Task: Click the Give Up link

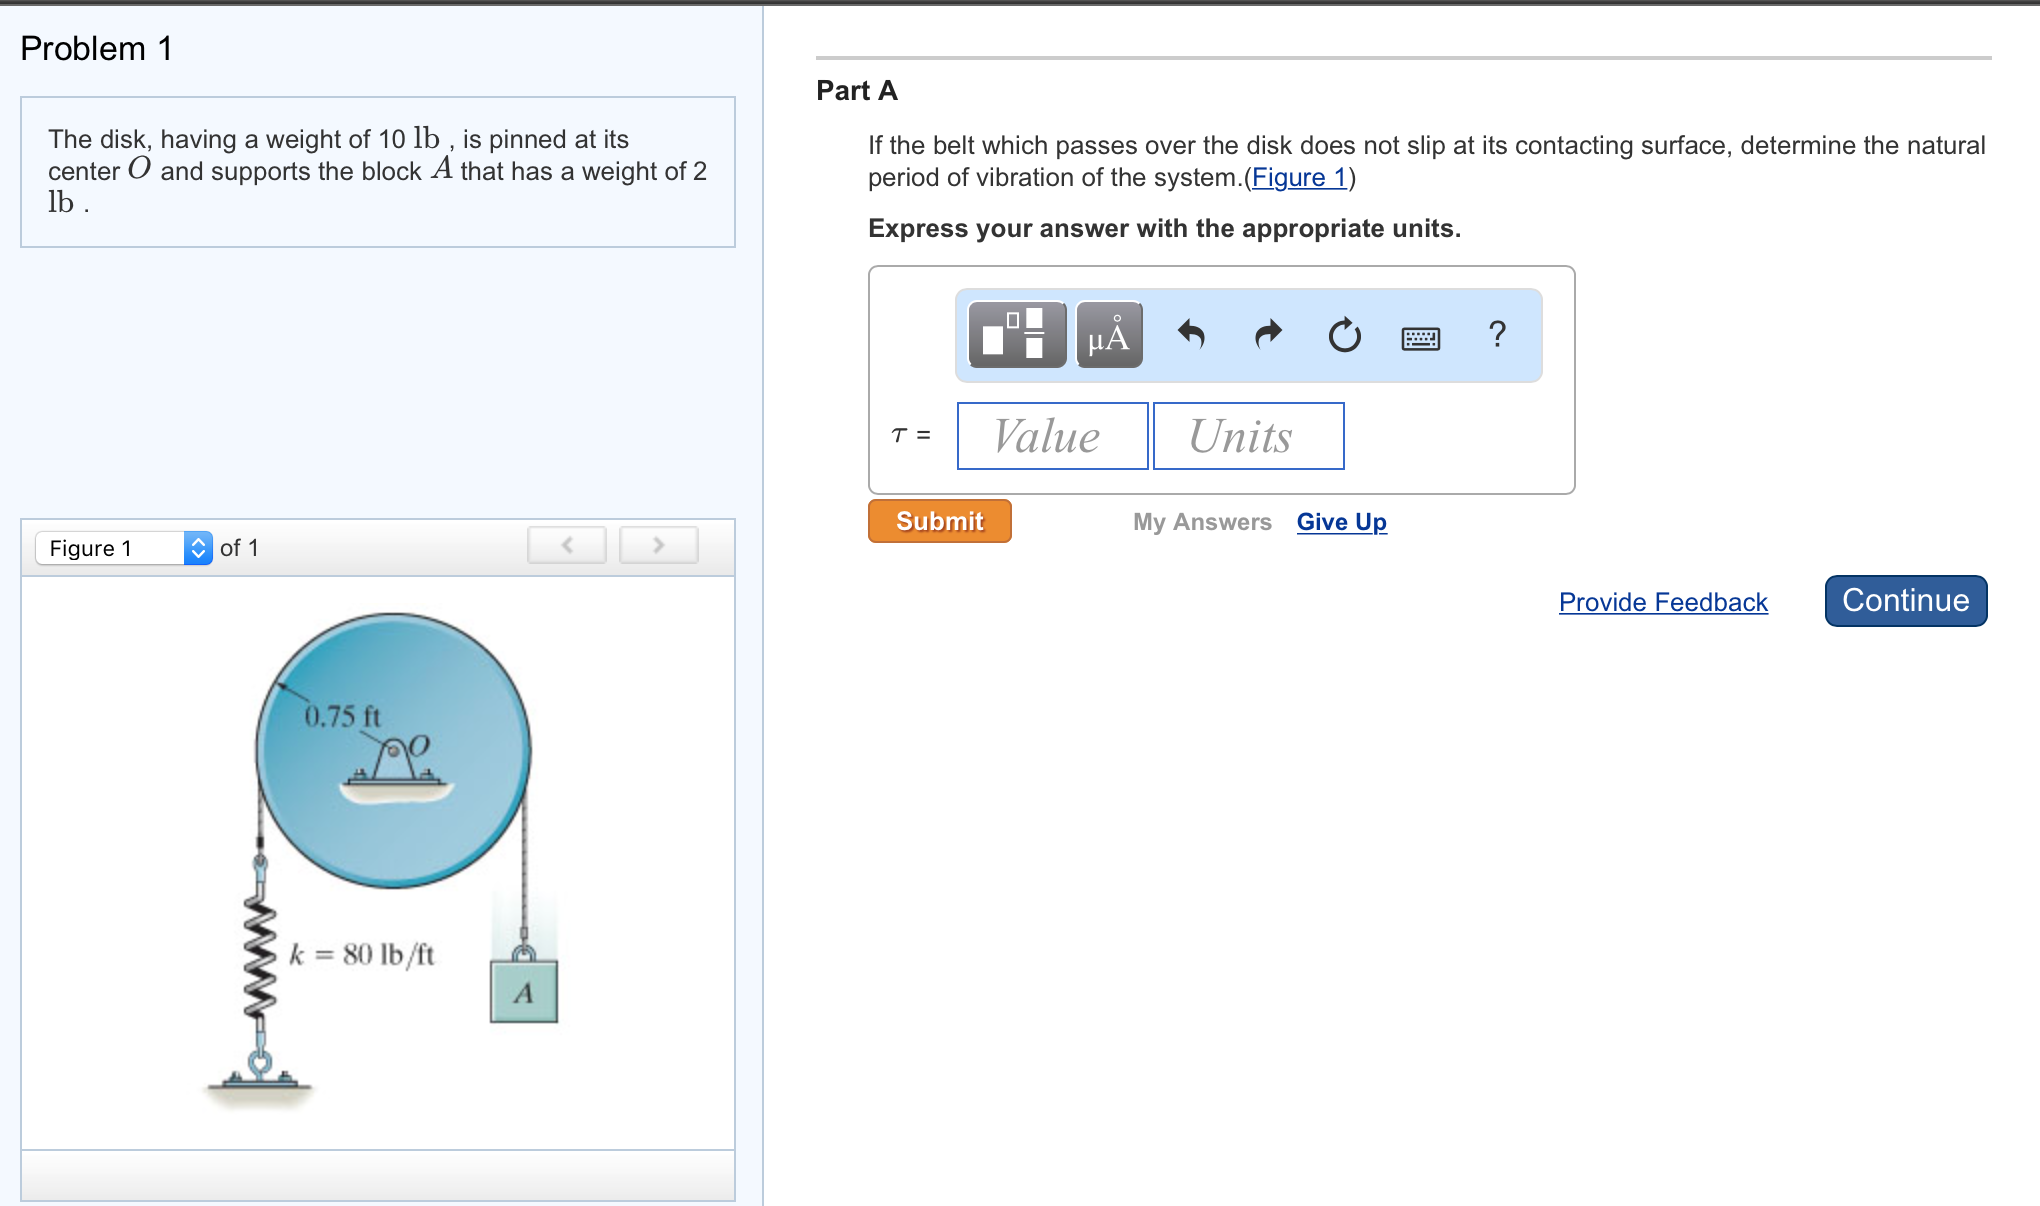Action: point(1341,521)
